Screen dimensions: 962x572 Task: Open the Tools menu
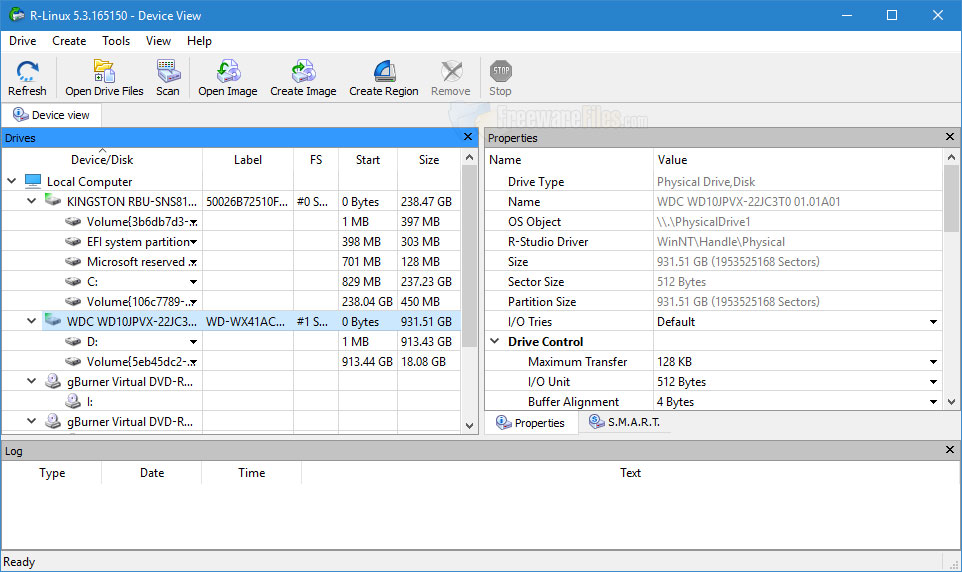116,41
